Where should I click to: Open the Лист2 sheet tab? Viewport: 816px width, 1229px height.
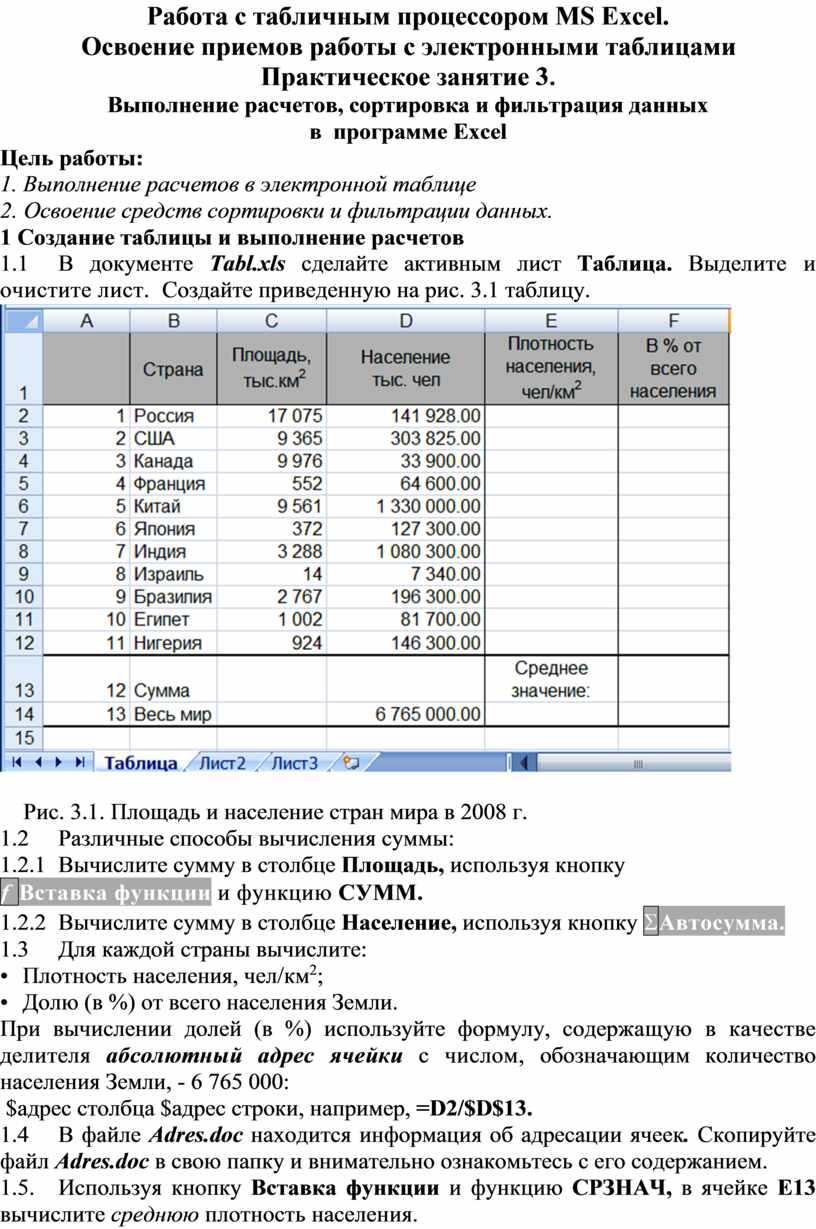pos(222,763)
